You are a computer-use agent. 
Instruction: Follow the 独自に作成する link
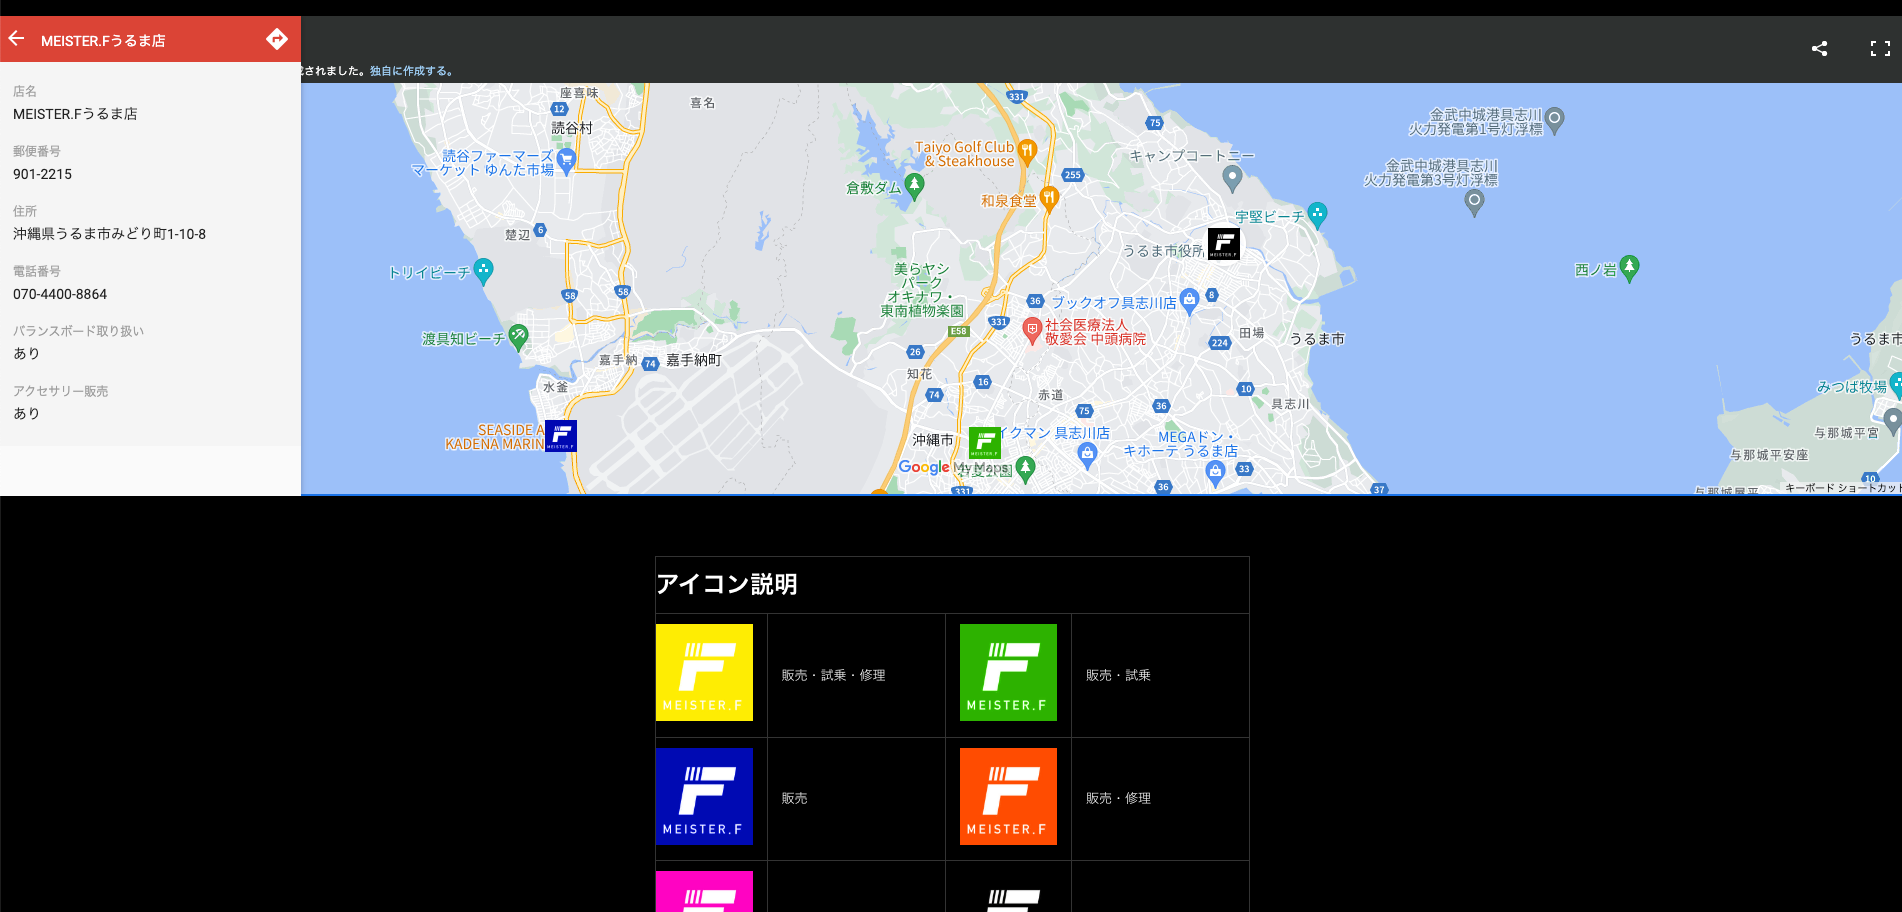coord(411,71)
